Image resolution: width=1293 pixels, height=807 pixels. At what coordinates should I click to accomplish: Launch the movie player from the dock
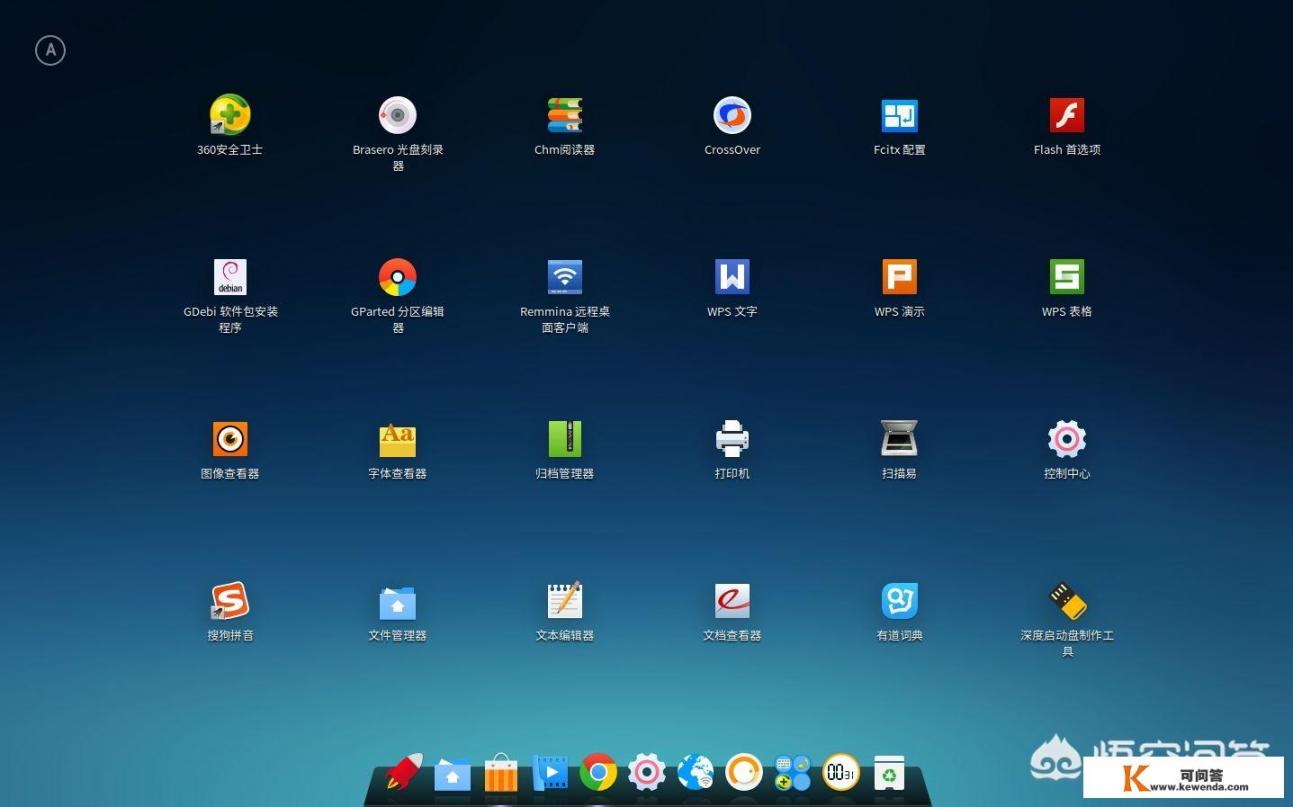pos(550,772)
